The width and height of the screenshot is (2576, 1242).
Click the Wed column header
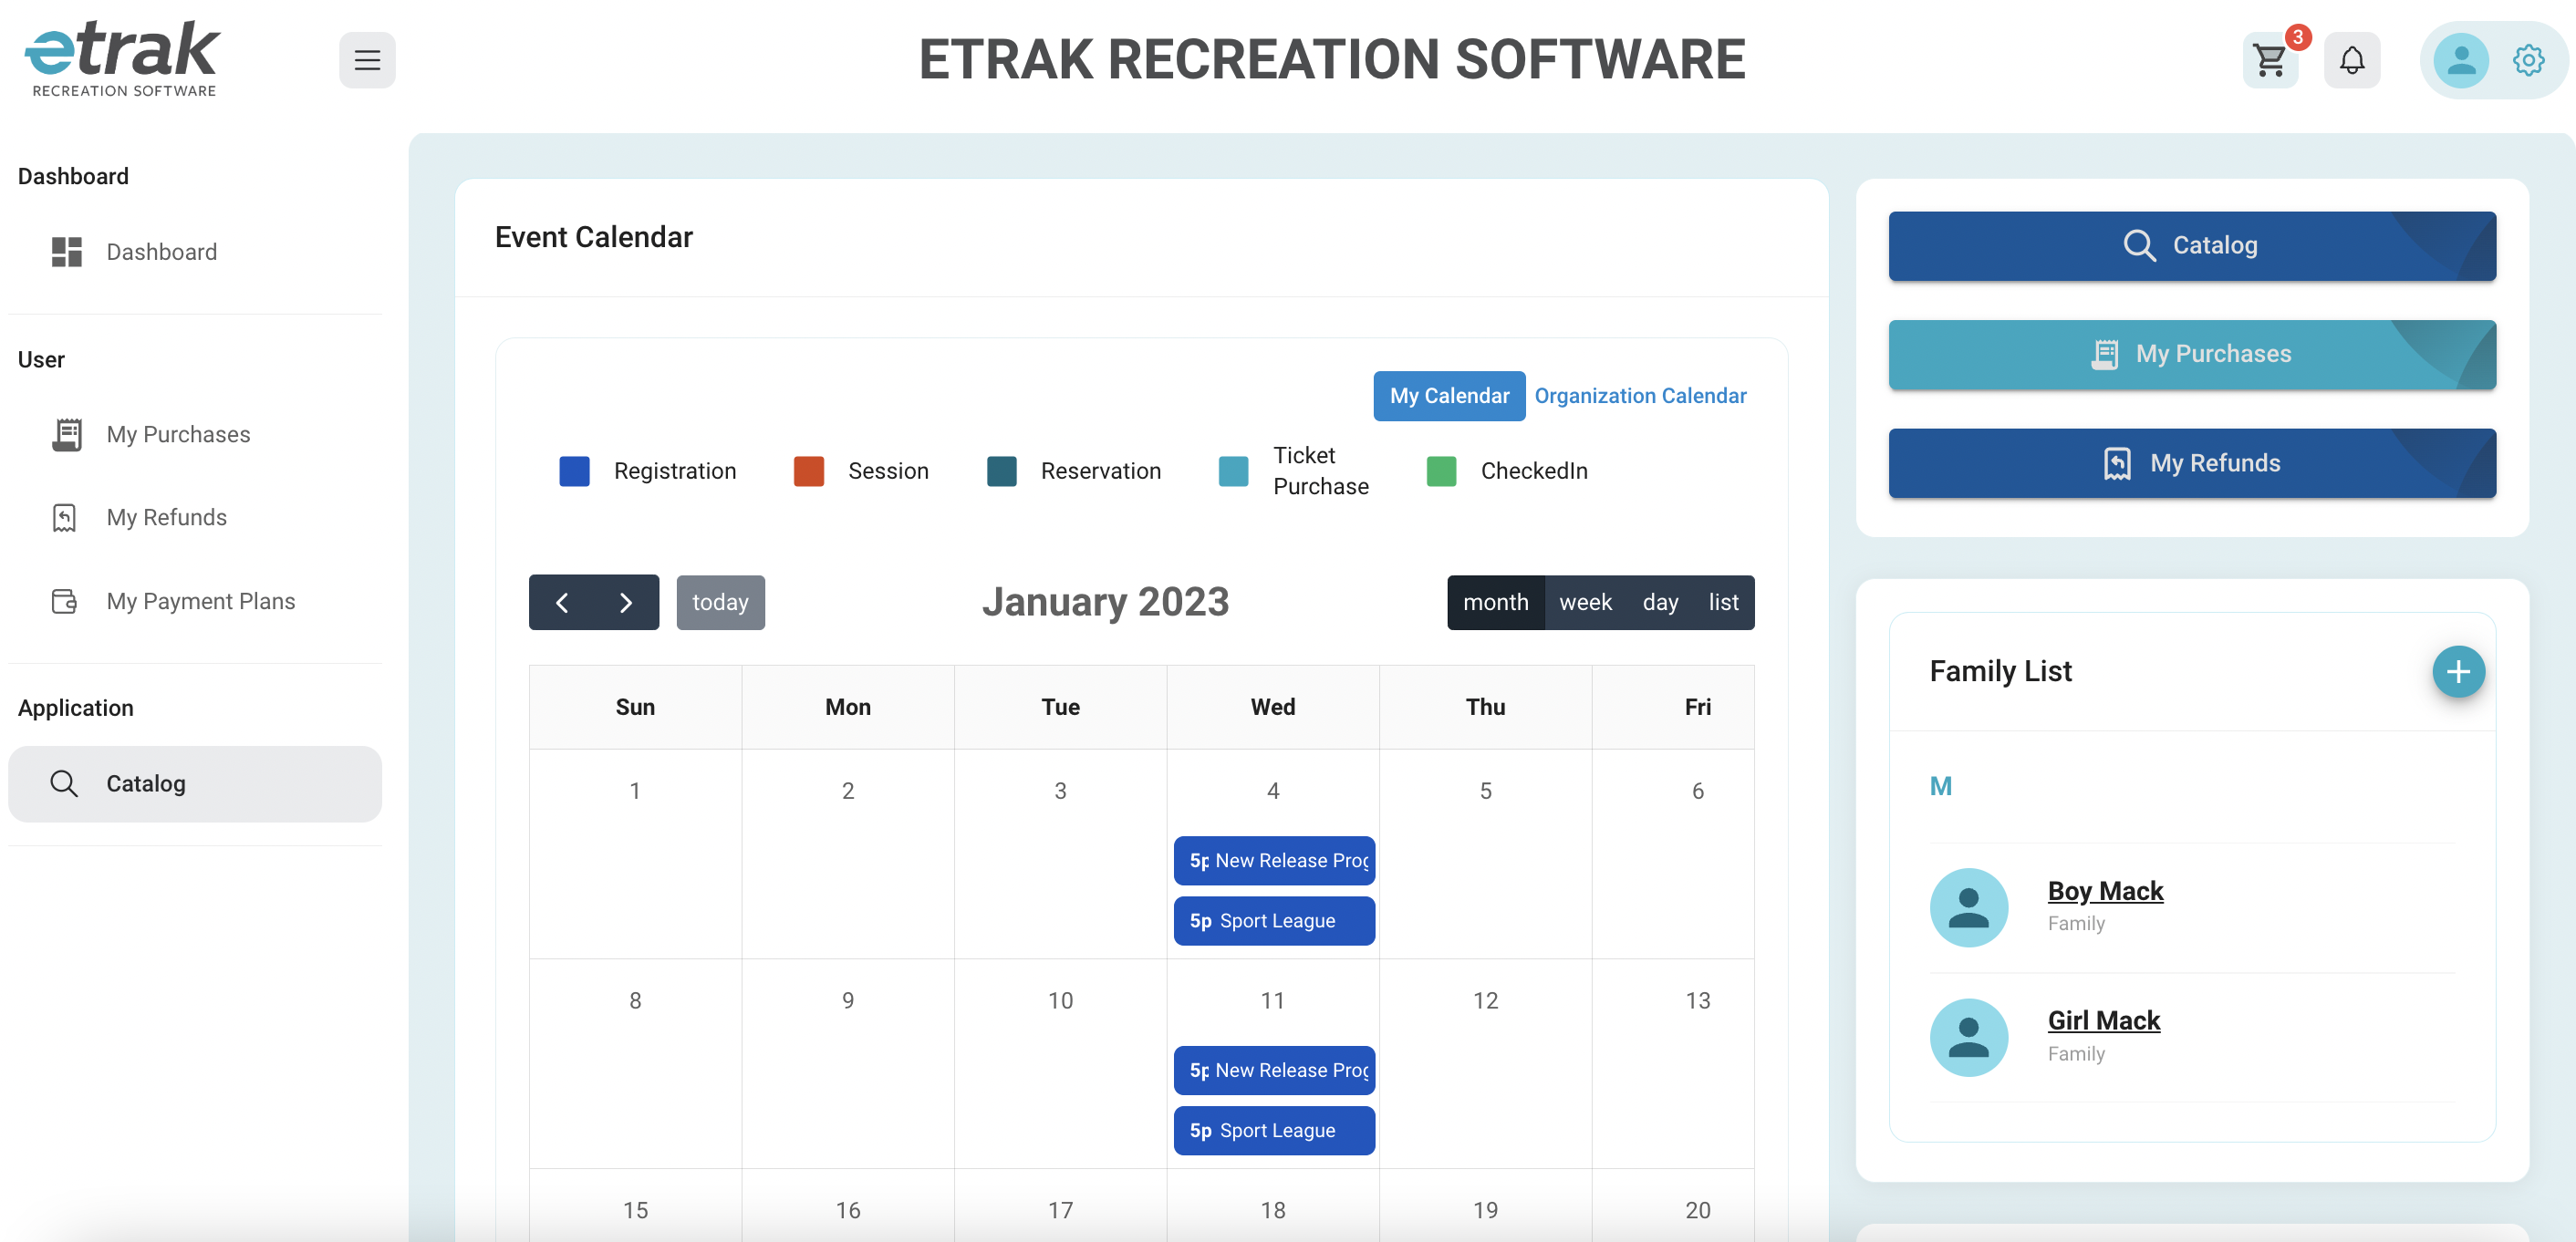coord(1272,708)
